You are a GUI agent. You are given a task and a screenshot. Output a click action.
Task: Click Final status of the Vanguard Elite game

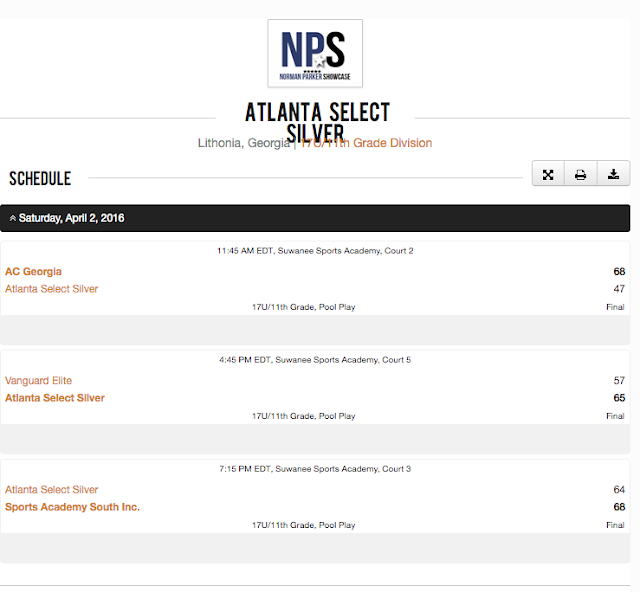pos(615,416)
